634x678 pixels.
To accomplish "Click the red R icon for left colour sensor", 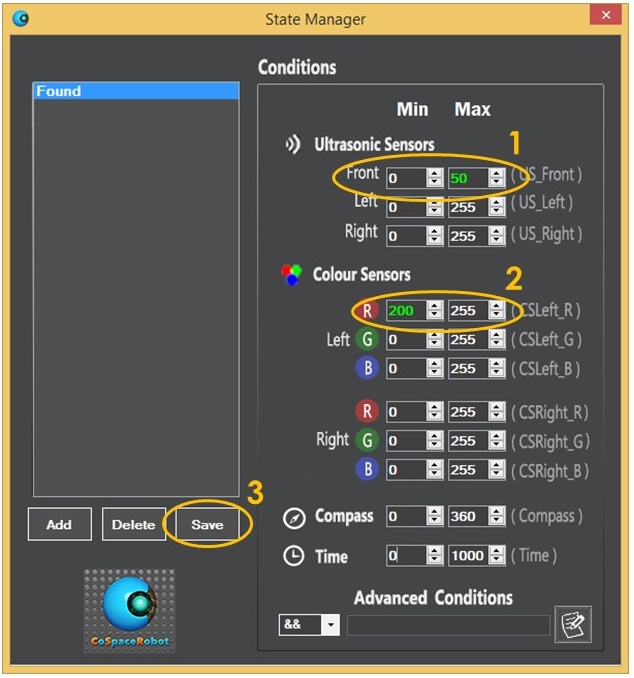I will tap(367, 310).
